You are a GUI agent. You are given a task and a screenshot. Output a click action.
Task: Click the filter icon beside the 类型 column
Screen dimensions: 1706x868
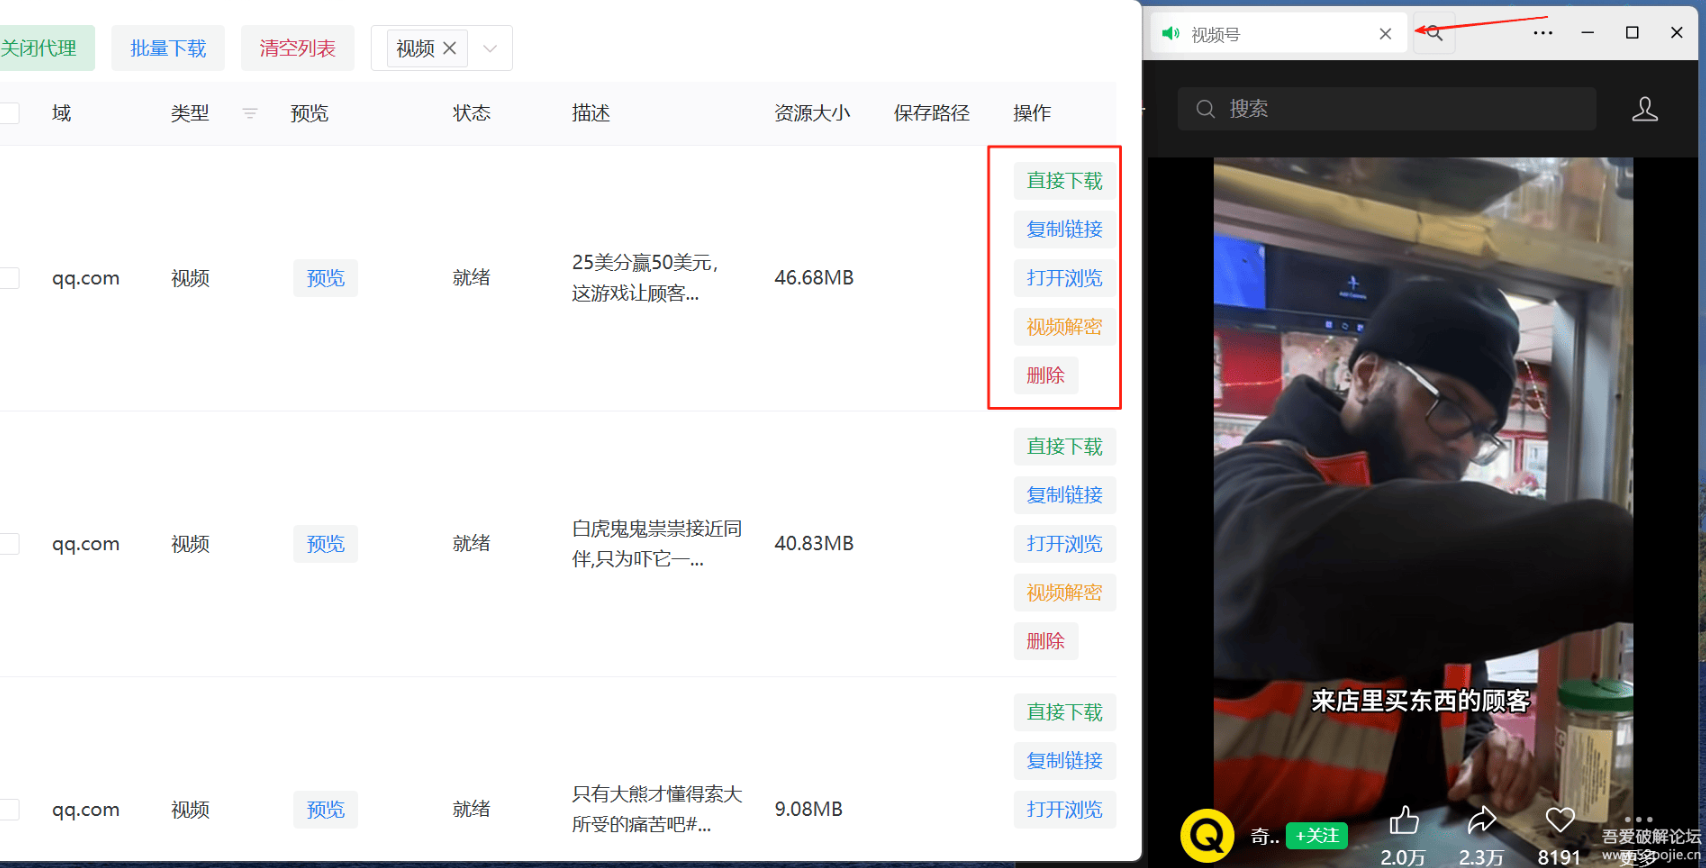[250, 113]
